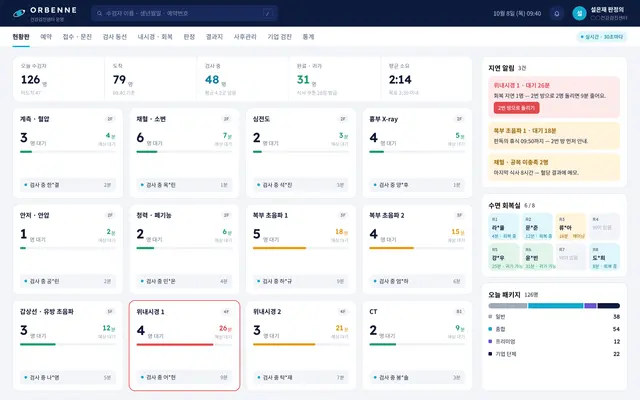Click the ORBENNE logo icon

coord(19,13)
